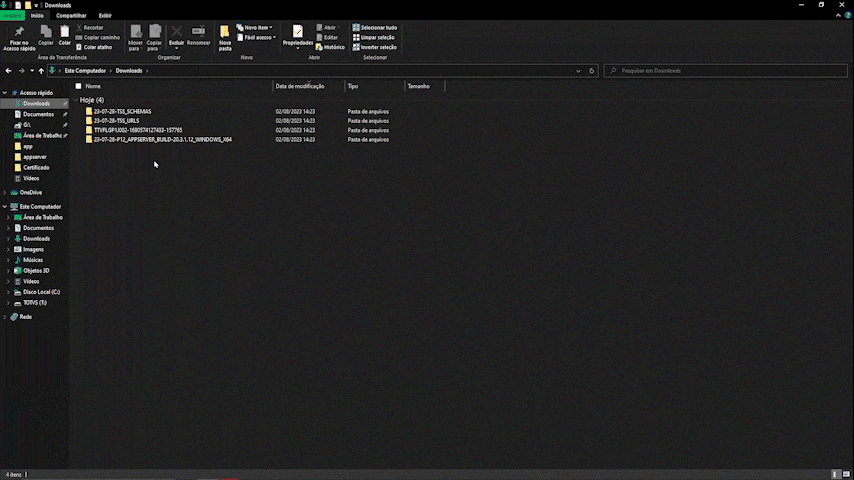
Task: Open address bar history dropdown
Action: [578, 70]
